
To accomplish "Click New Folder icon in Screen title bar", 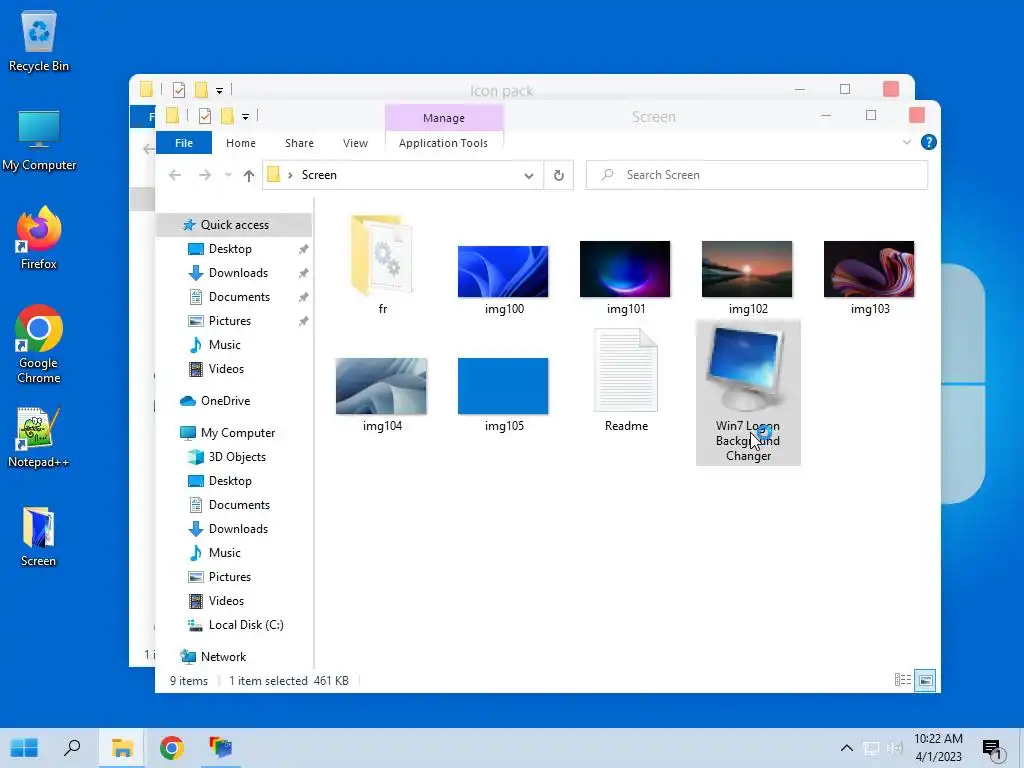I will click(227, 116).
